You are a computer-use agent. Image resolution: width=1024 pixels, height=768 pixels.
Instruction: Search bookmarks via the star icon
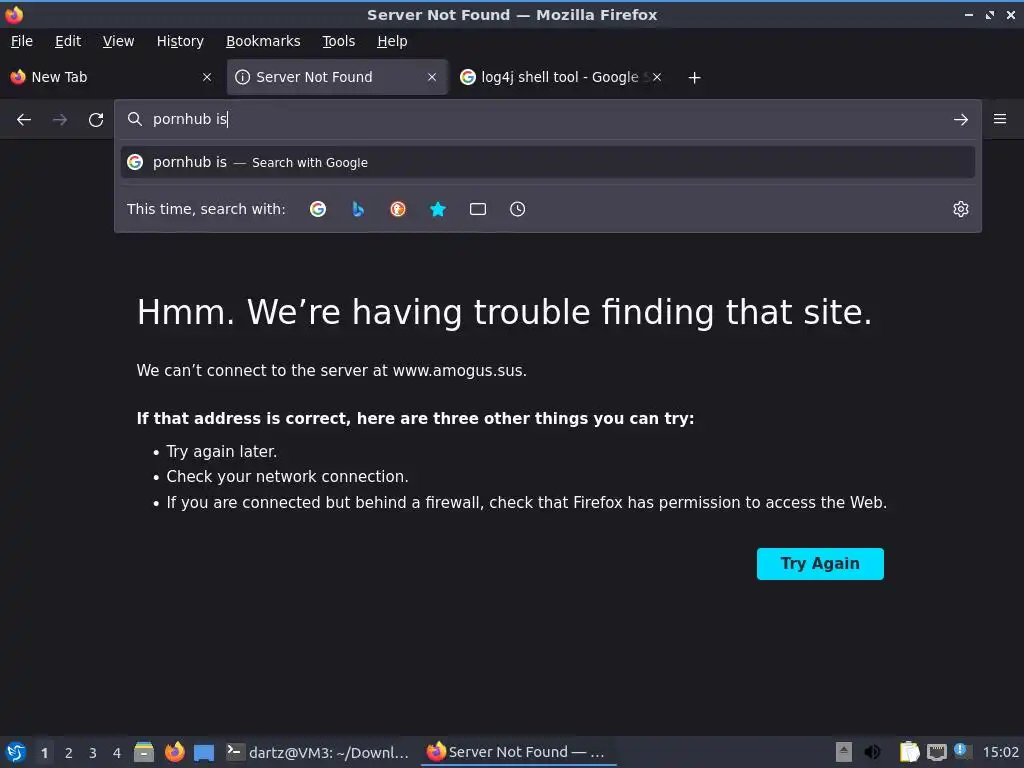438,209
